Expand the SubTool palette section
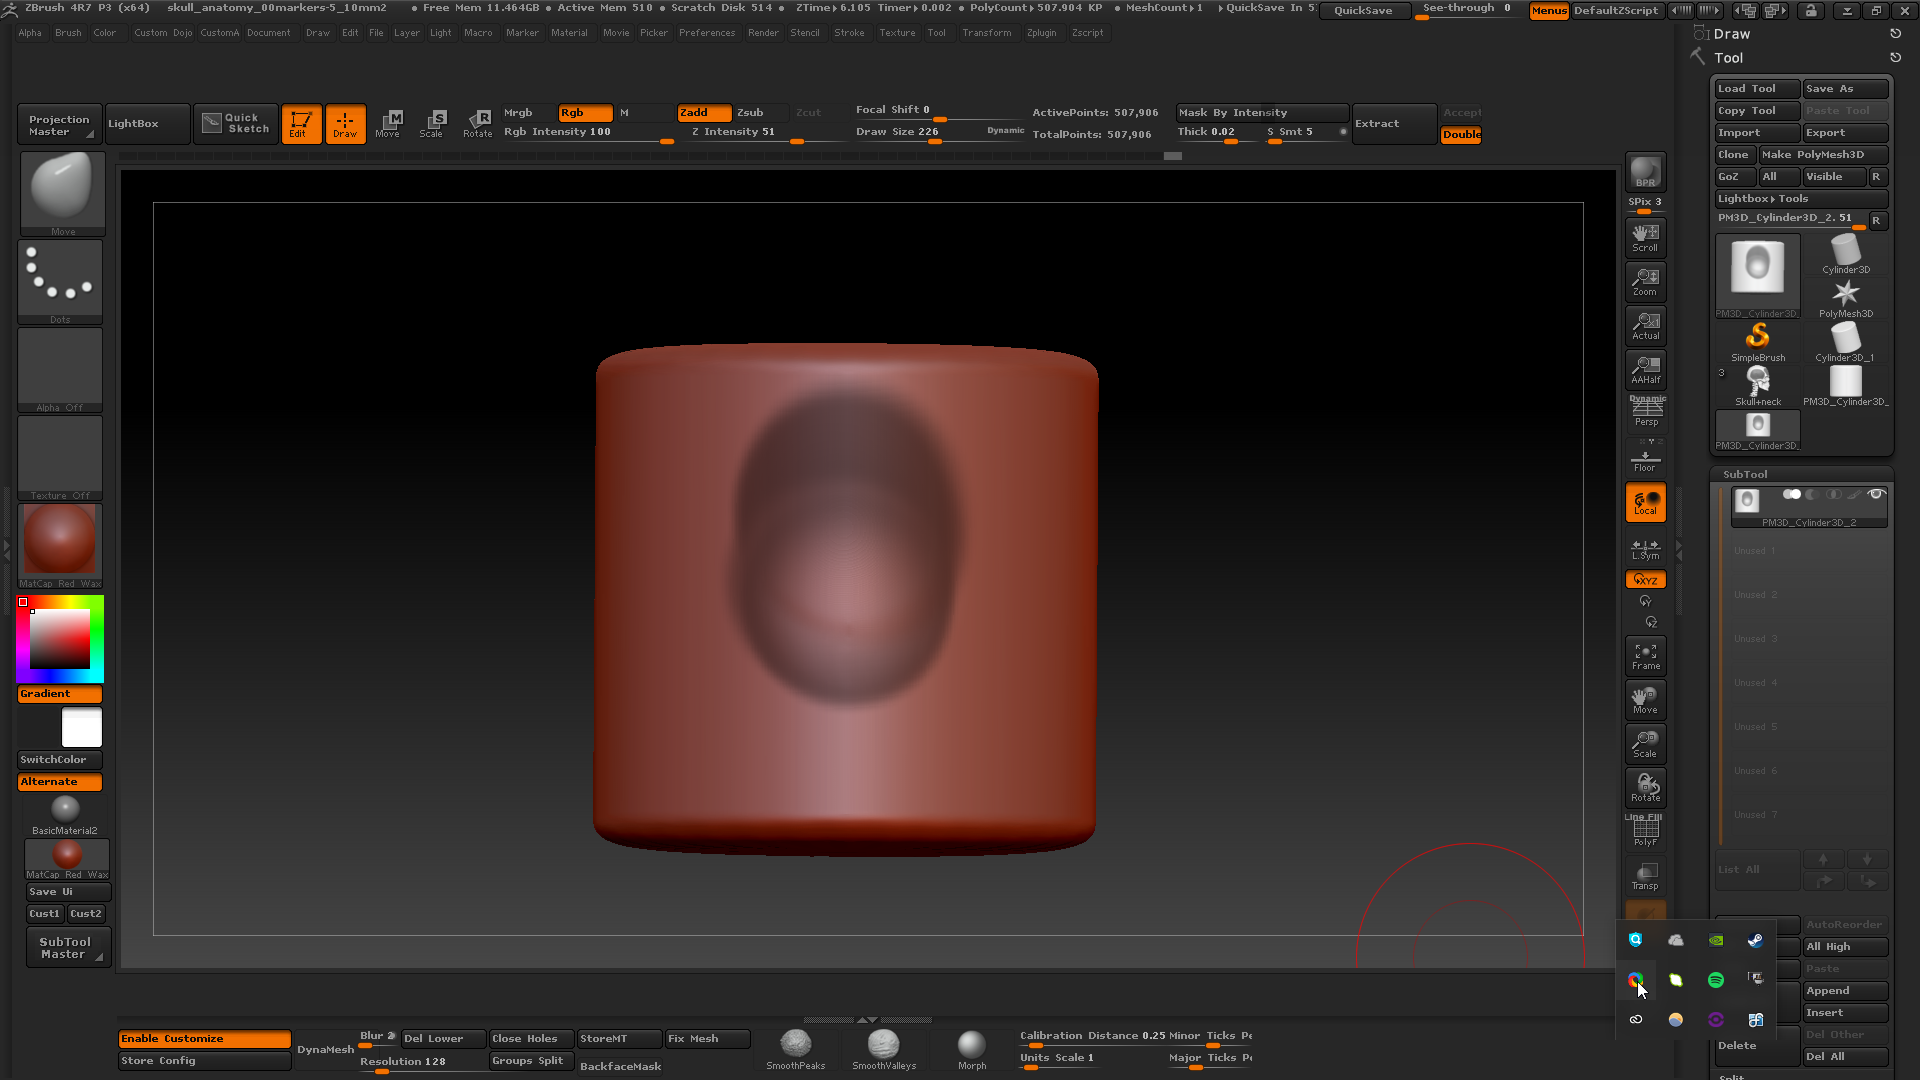Screen dimensions: 1920x1080 pyautogui.click(x=1744, y=475)
